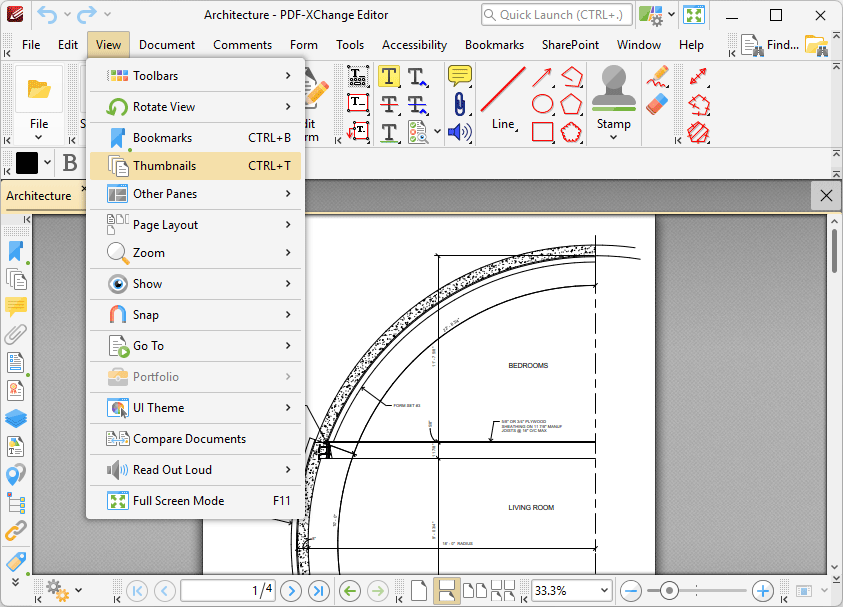
Task: Expand the Page Layout submenu
Action: pos(195,225)
